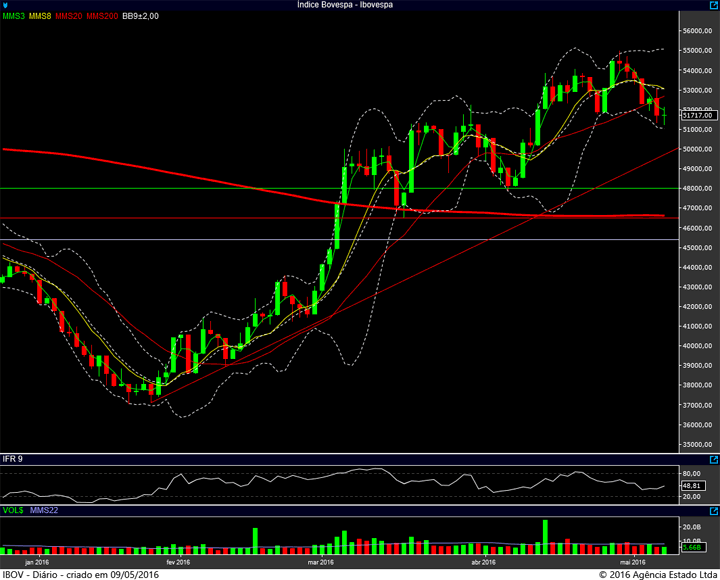Image resolution: width=720 pixels, height=580 pixels.
Task: Click the MMS22 volume average label
Action: [44, 510]
